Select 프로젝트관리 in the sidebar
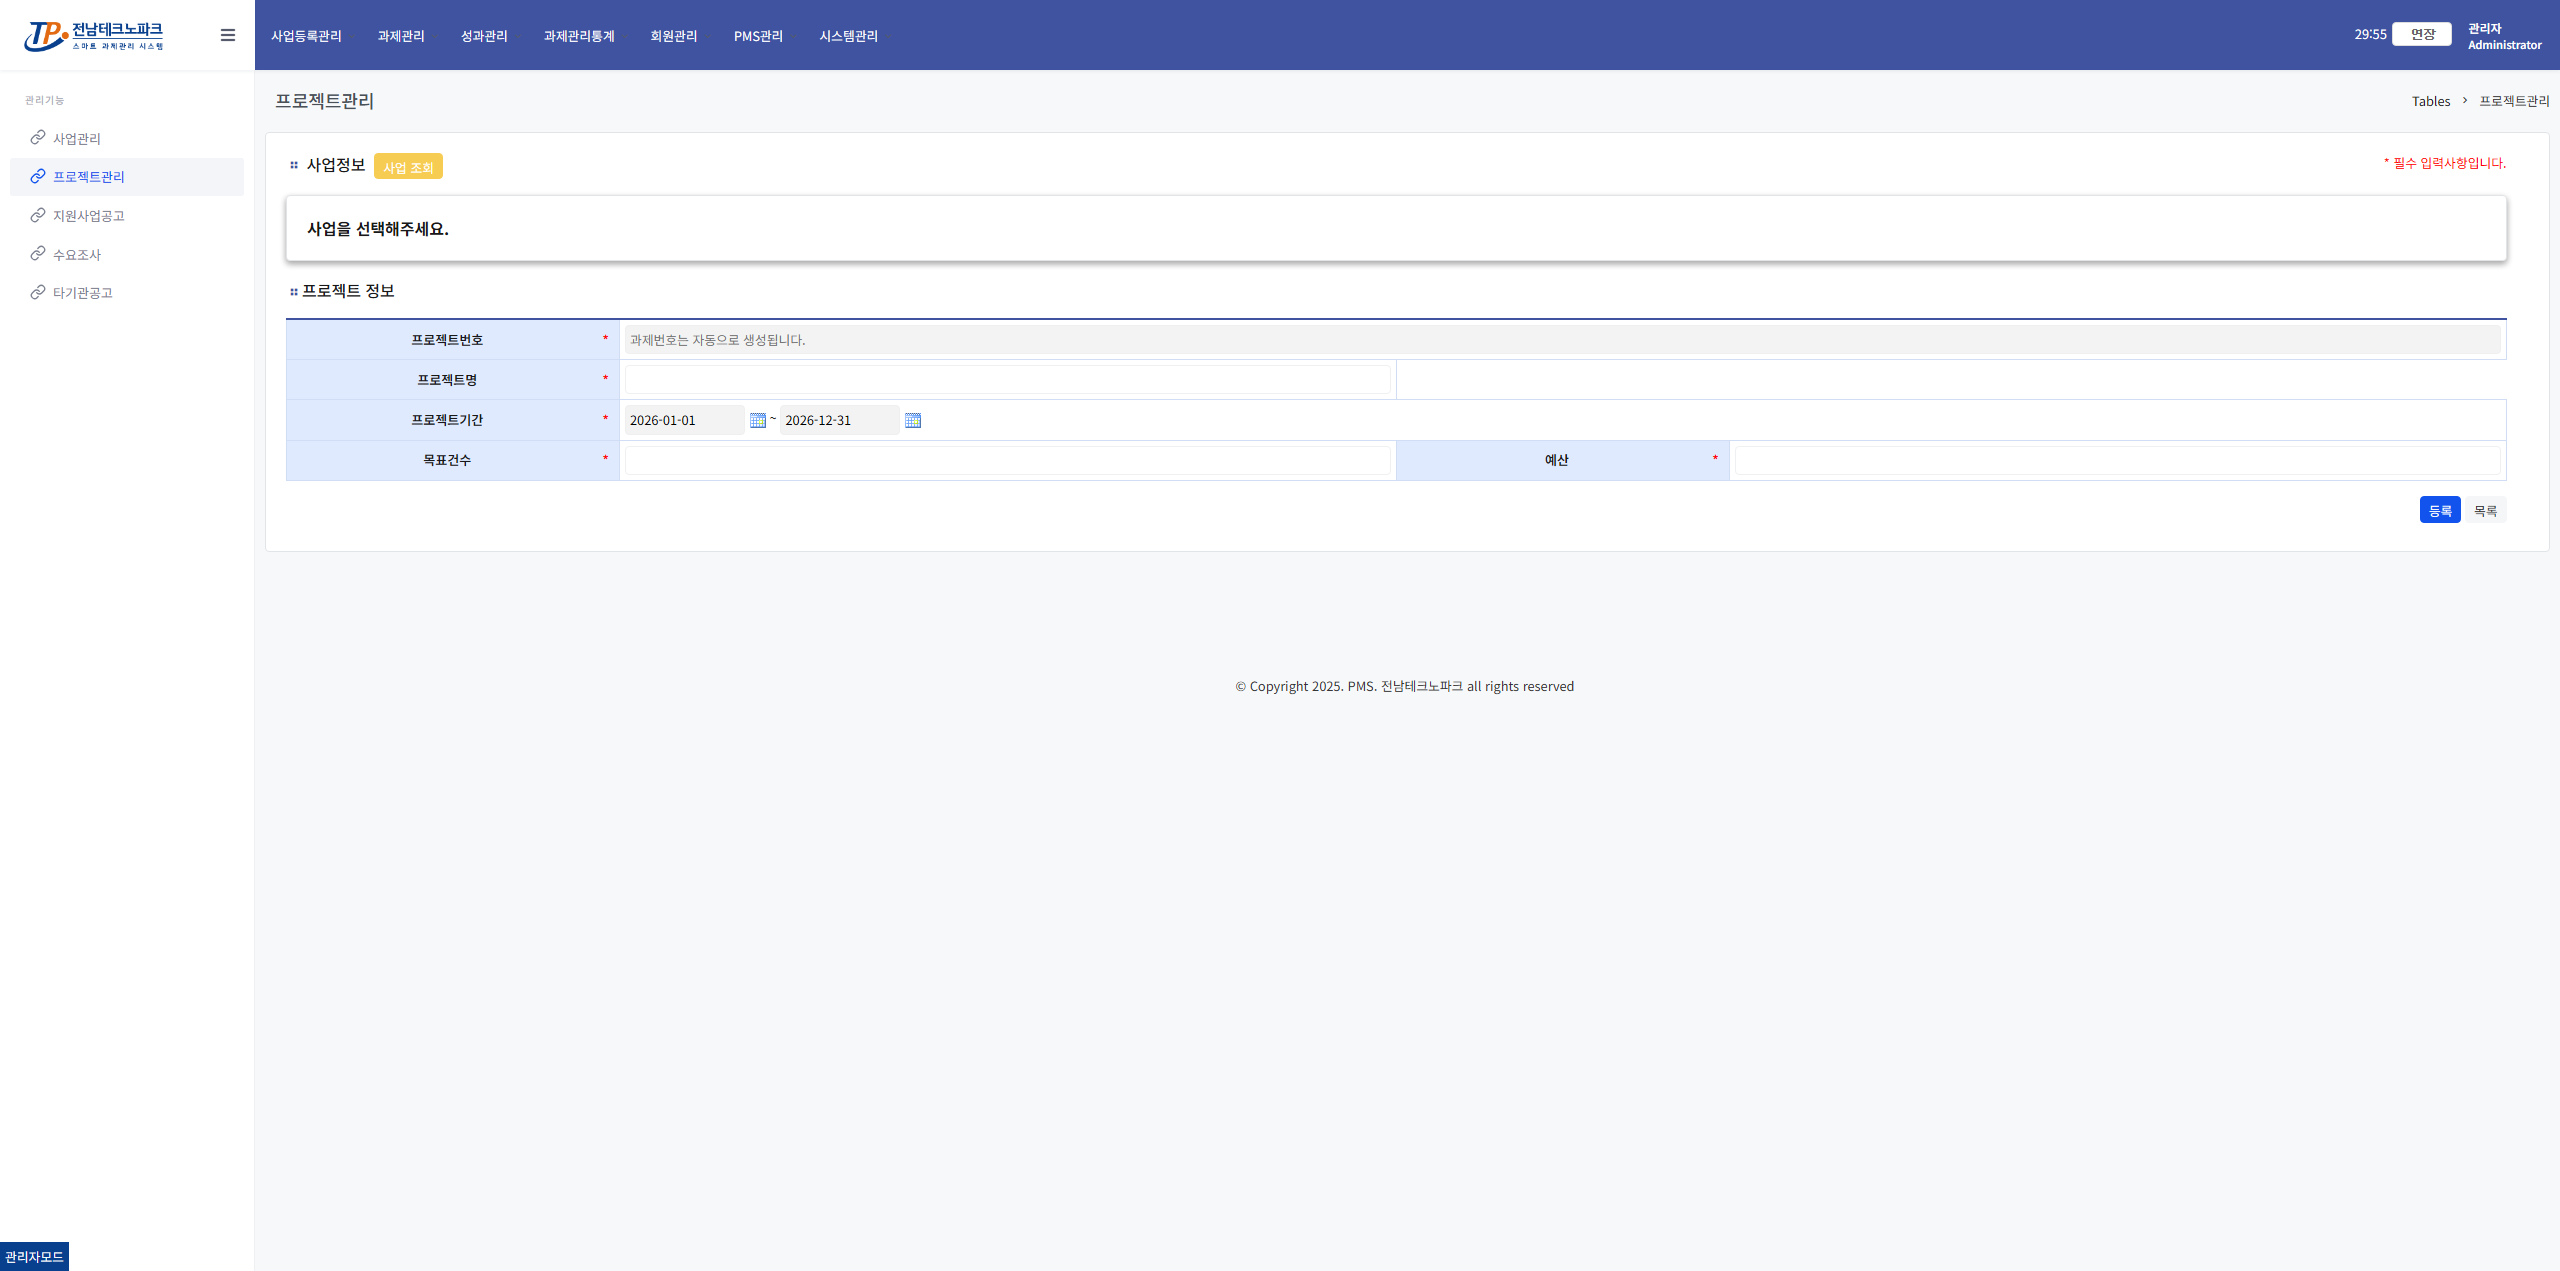The height and width of the screenshot is (1271, 2560). coord(127,177)
